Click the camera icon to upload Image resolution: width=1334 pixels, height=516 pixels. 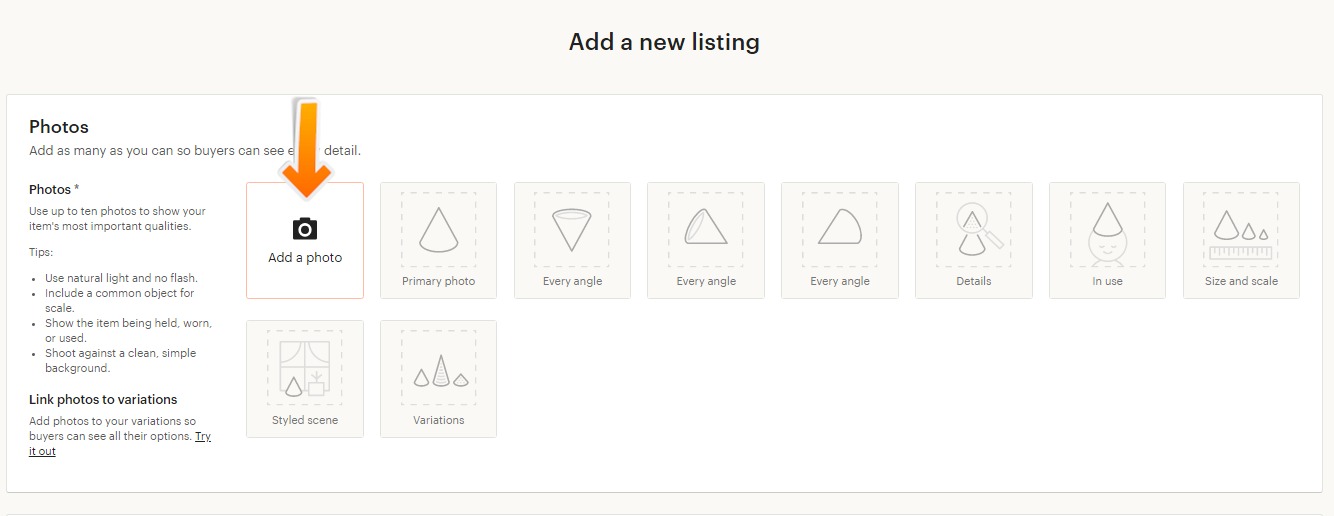(x=305, y=229)
